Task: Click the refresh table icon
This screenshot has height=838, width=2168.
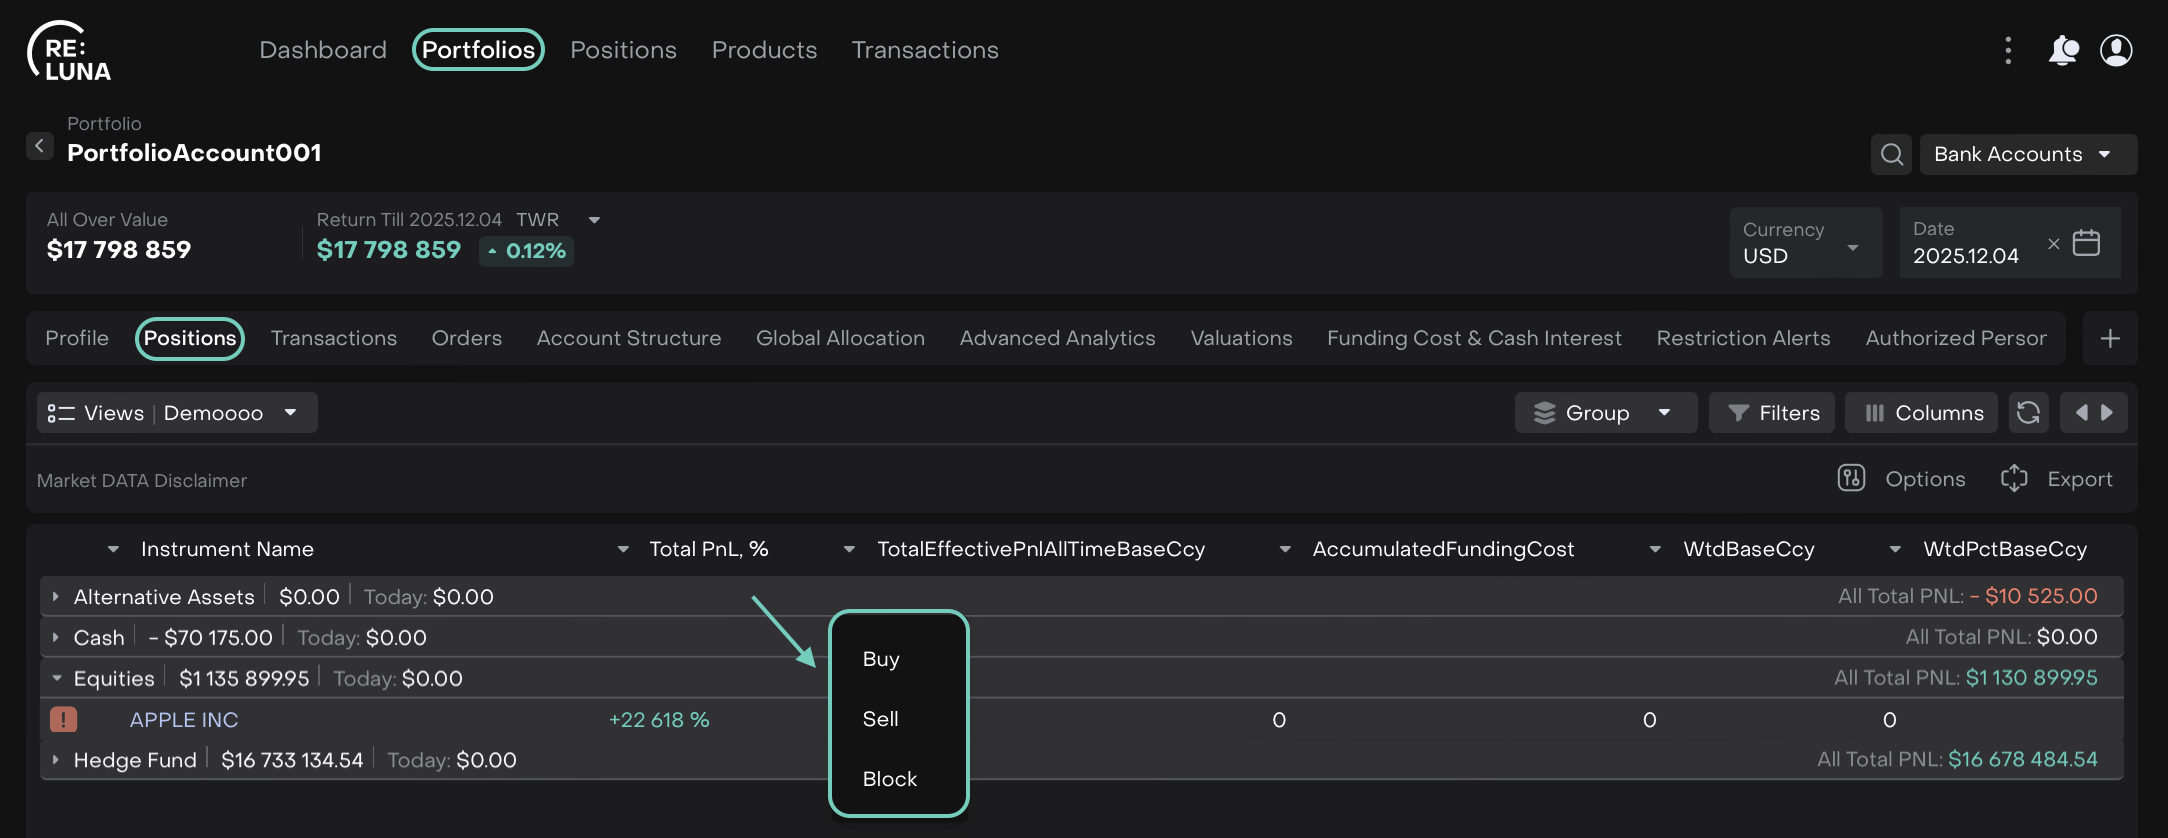Action: pos(2028,413)
